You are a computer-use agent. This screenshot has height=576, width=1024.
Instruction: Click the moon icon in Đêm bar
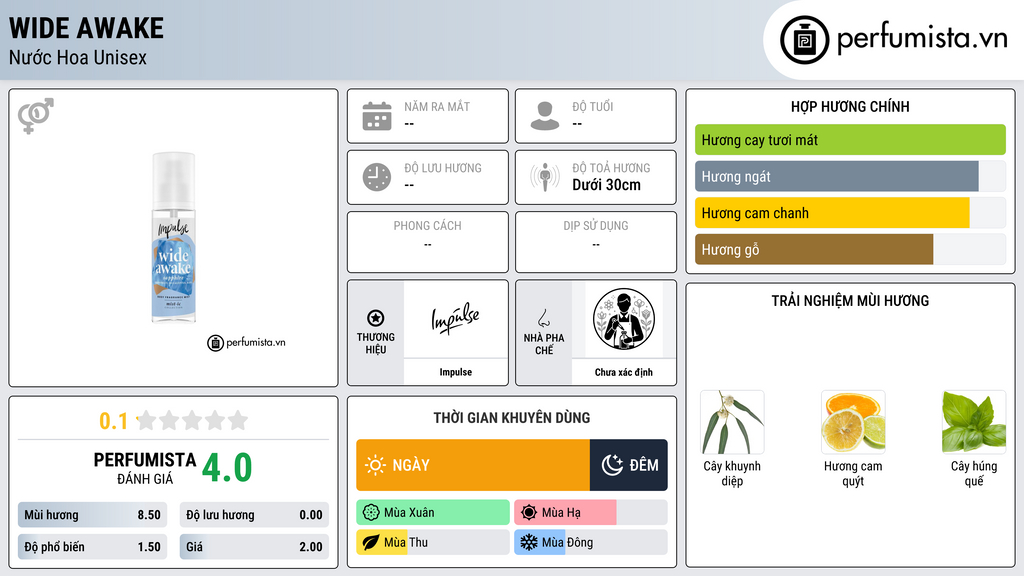[612, 465]
